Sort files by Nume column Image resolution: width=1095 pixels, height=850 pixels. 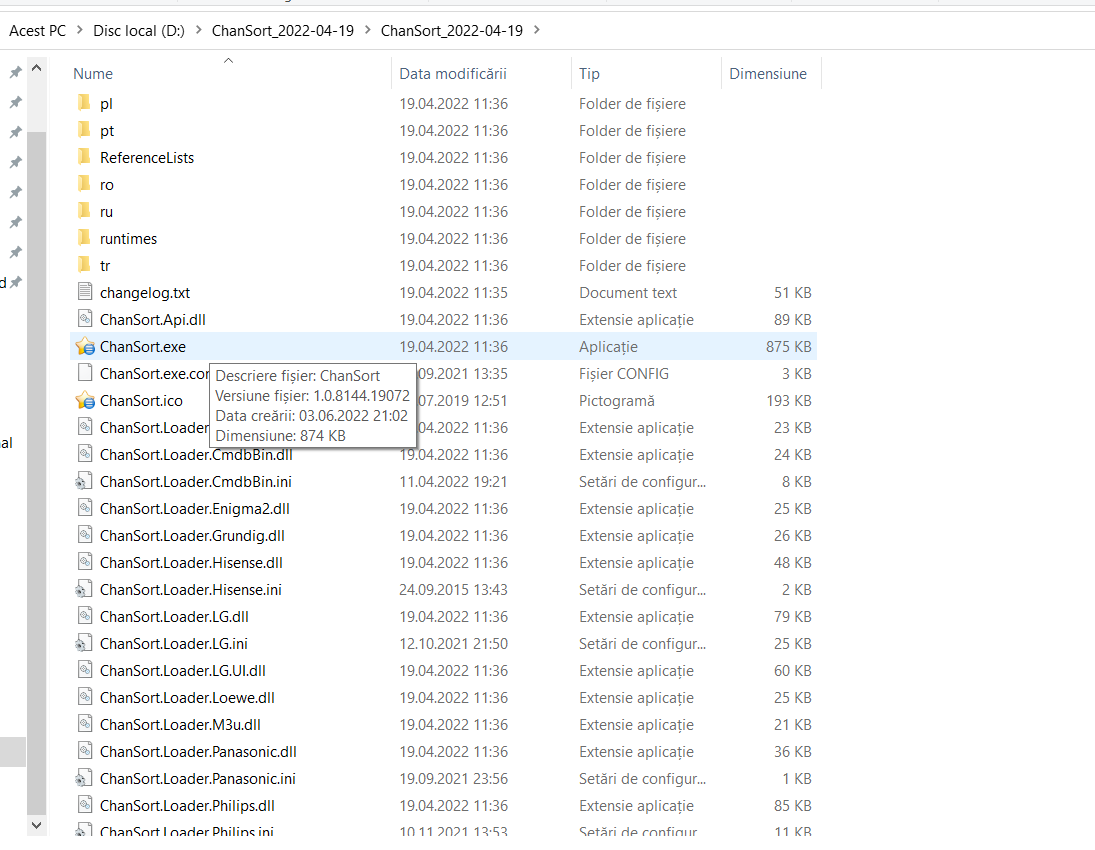pos(93,73)
